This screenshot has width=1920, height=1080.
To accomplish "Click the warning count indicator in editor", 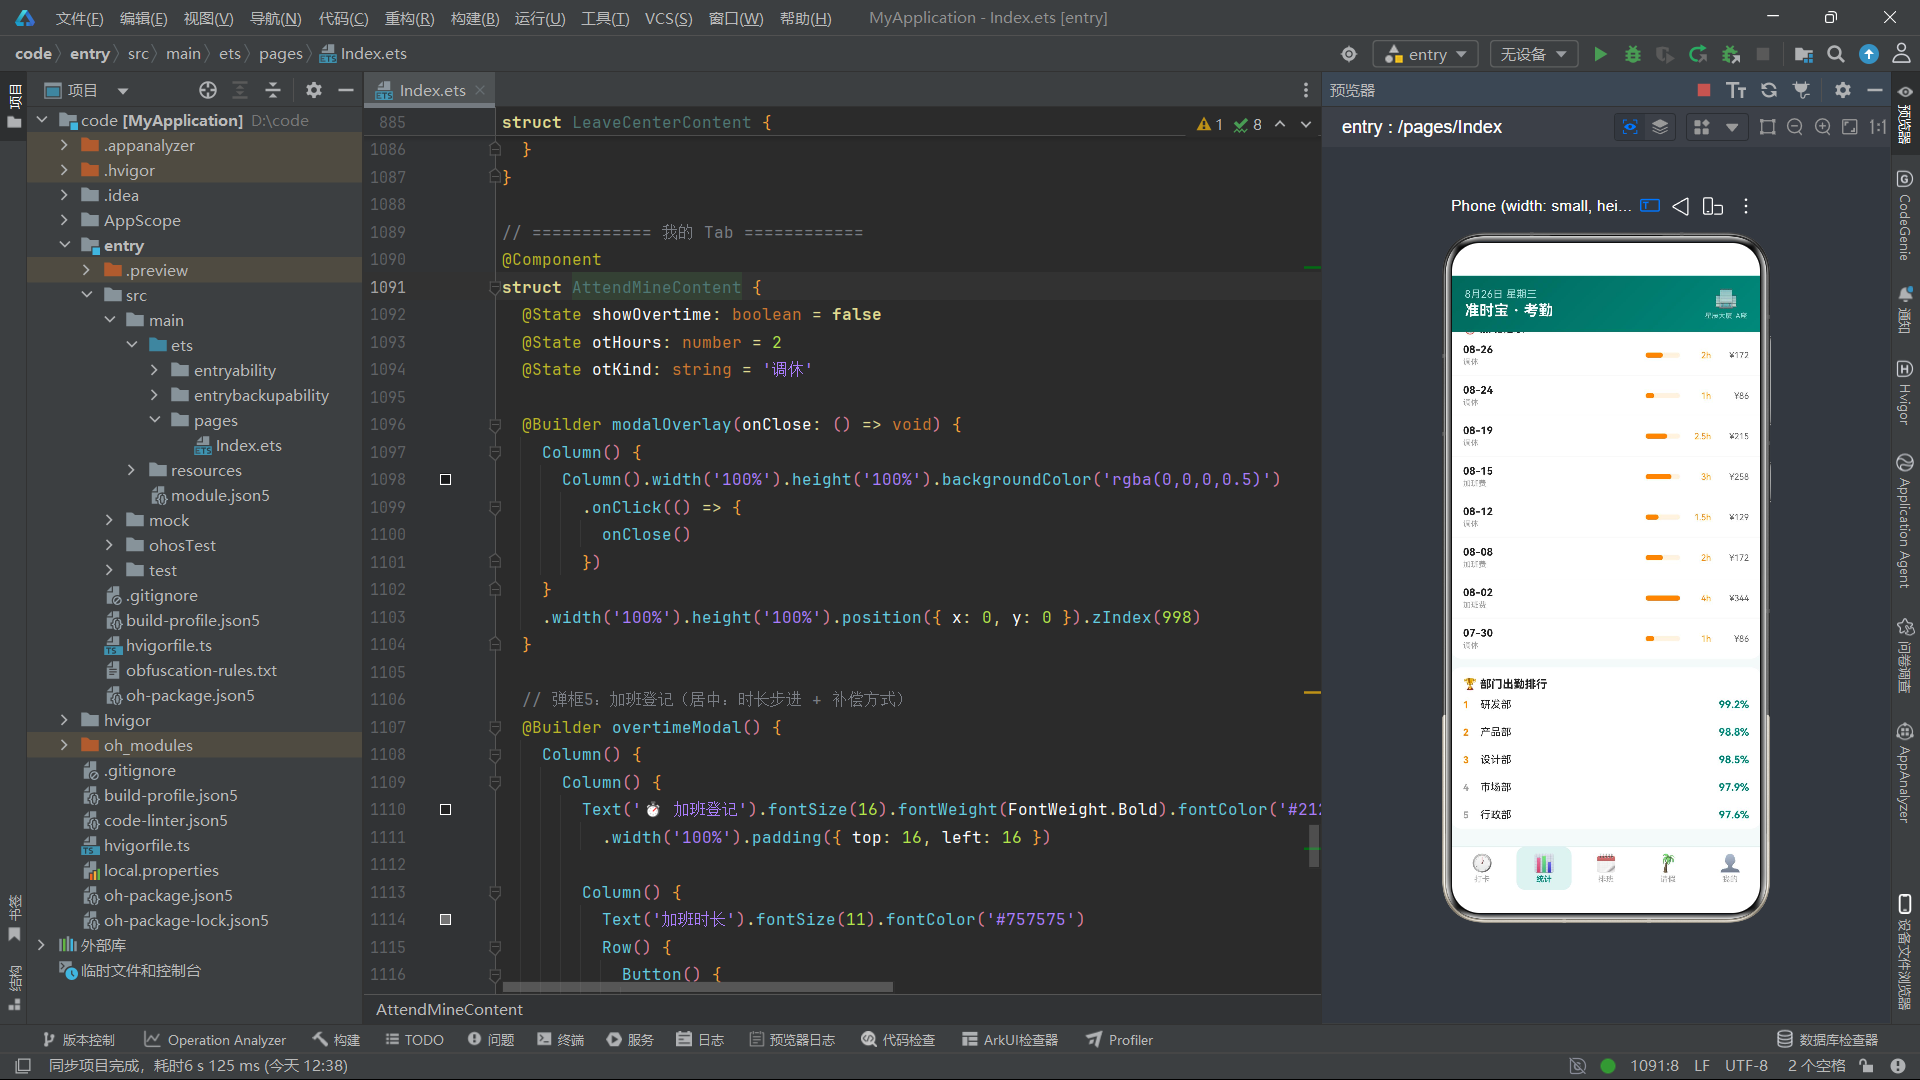I will pos(1210,124).
